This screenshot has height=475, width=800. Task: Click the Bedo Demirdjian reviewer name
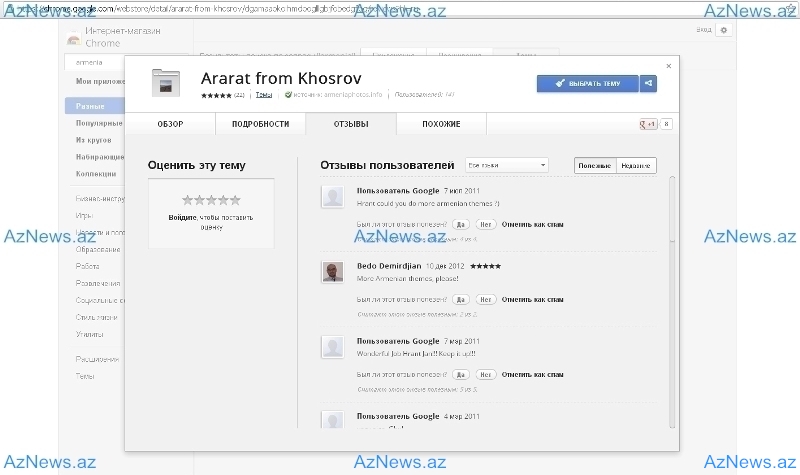[x=389, y=266]
